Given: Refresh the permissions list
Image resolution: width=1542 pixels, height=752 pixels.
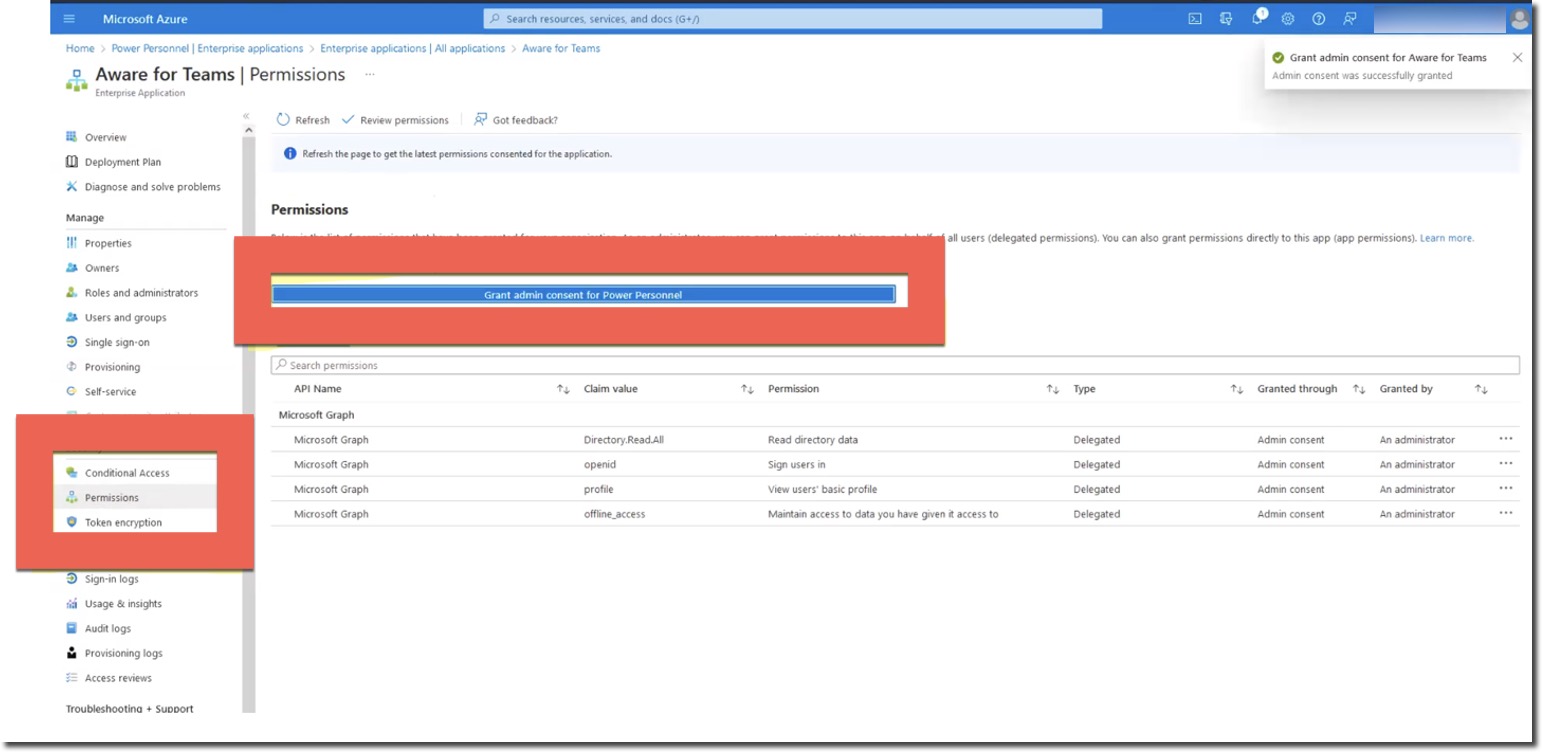Looking at the screenshot, I should click(303, 120).
